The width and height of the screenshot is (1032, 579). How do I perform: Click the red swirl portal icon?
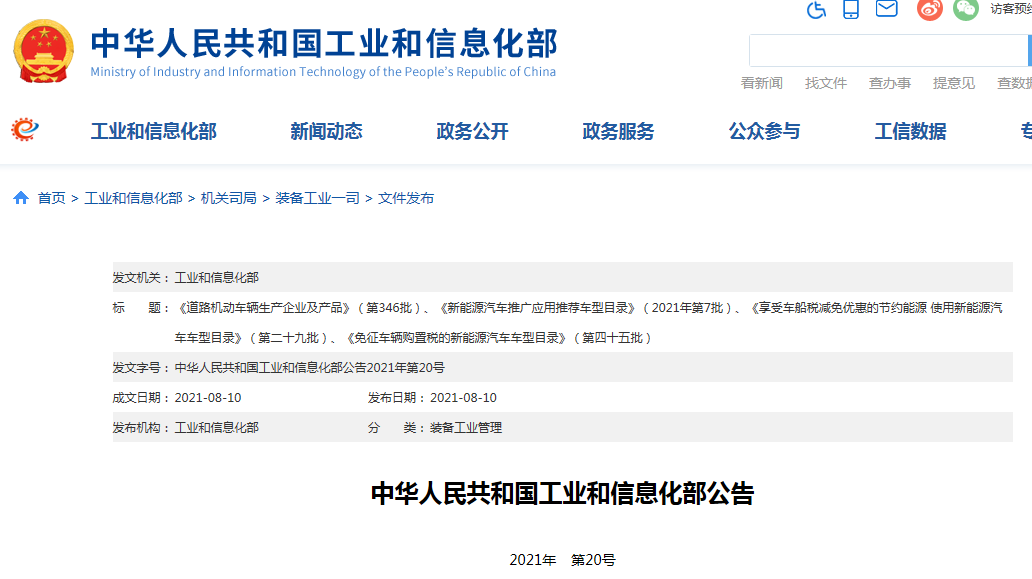(25, 130)
